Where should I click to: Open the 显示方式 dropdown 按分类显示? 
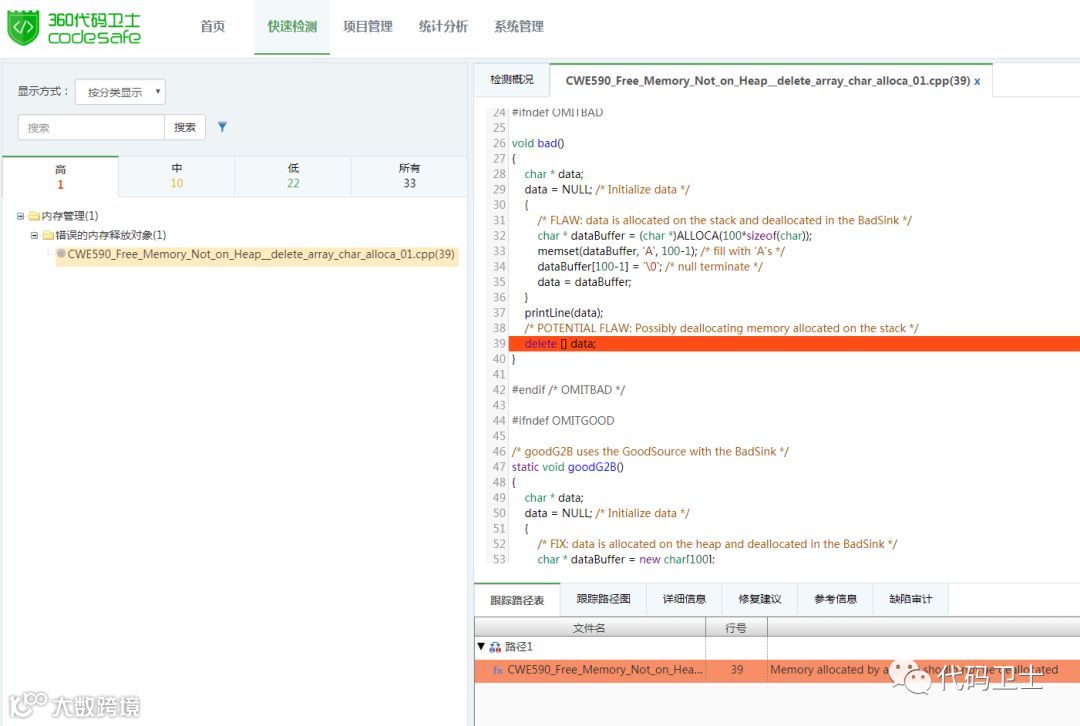coord(121,92)
